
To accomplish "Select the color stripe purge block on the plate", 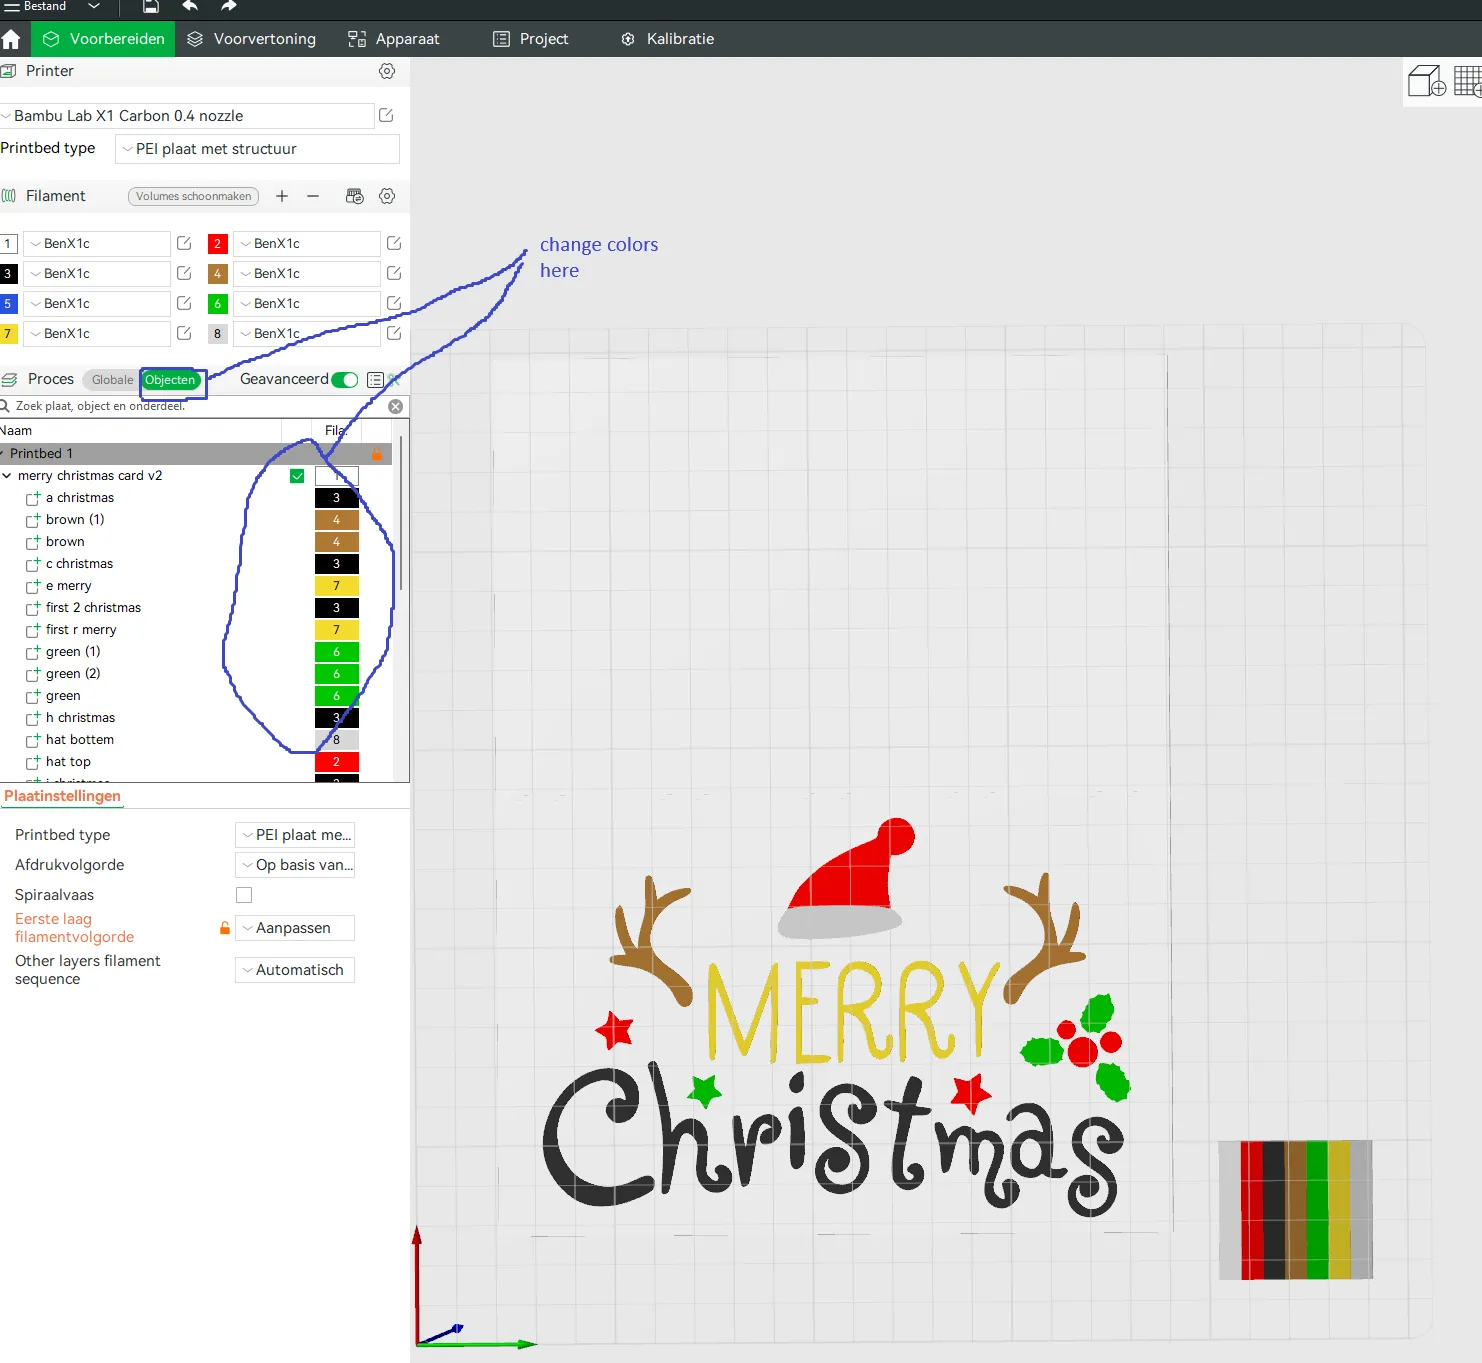I will [x=1296, y=1210].
